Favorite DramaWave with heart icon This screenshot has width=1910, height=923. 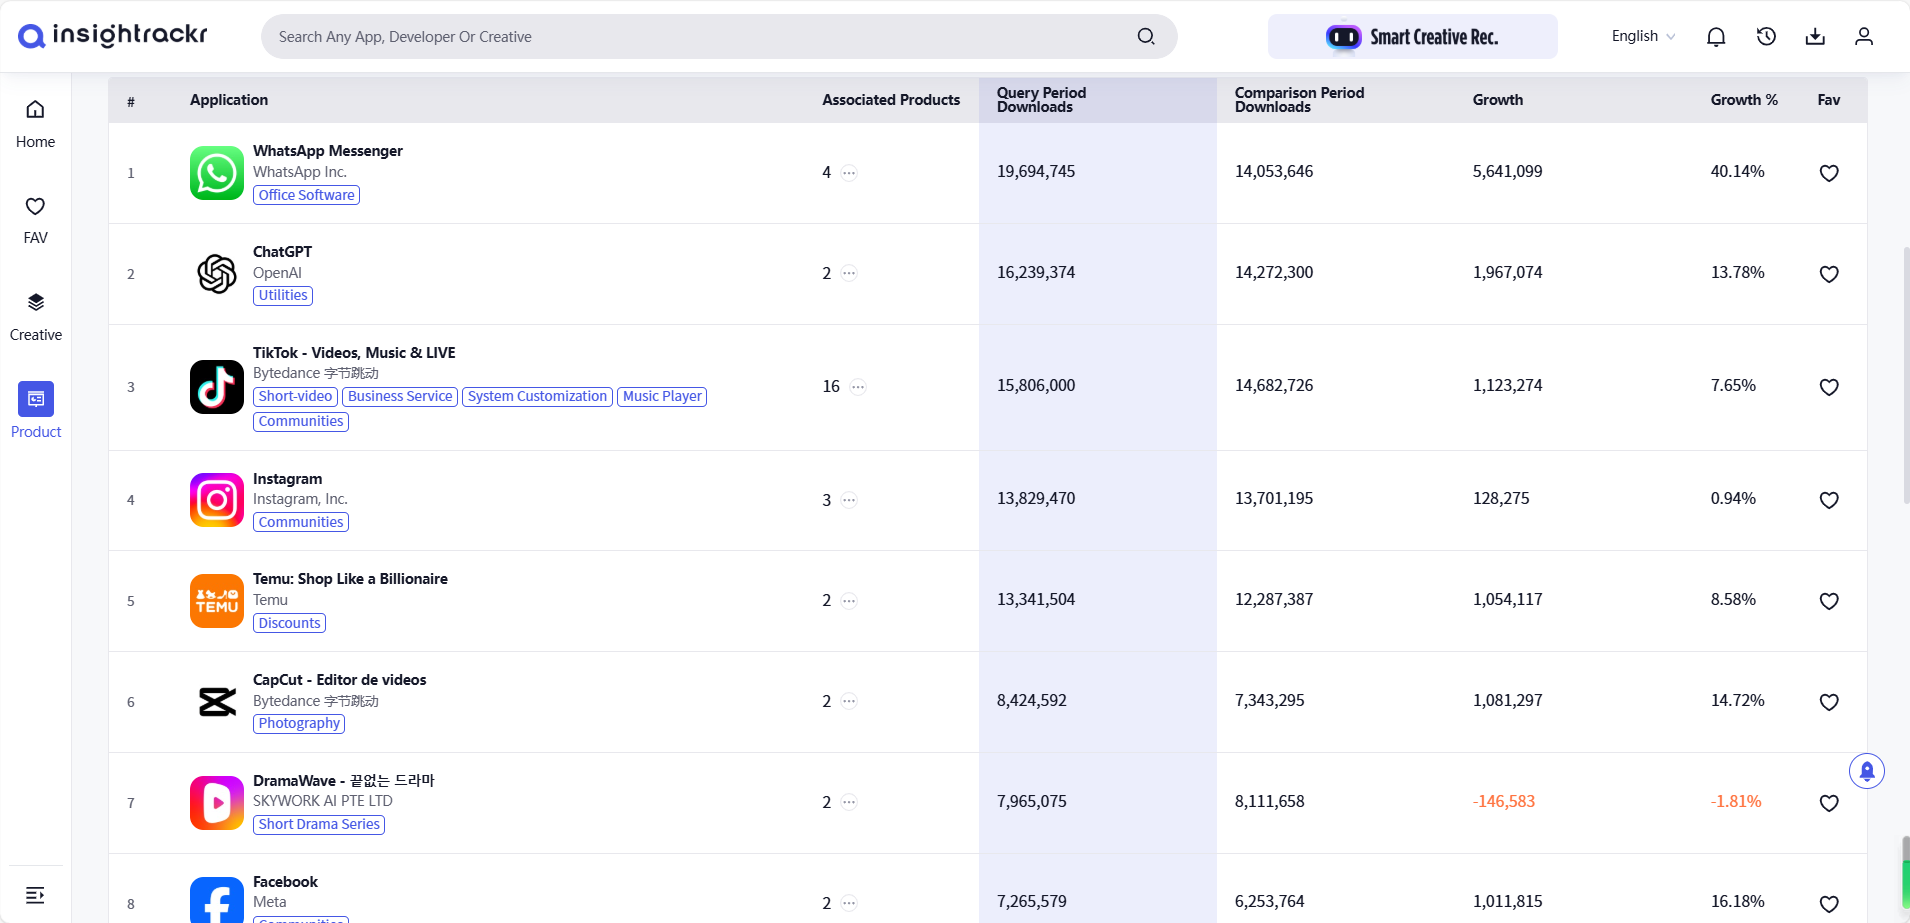[x=1829, y=803]
